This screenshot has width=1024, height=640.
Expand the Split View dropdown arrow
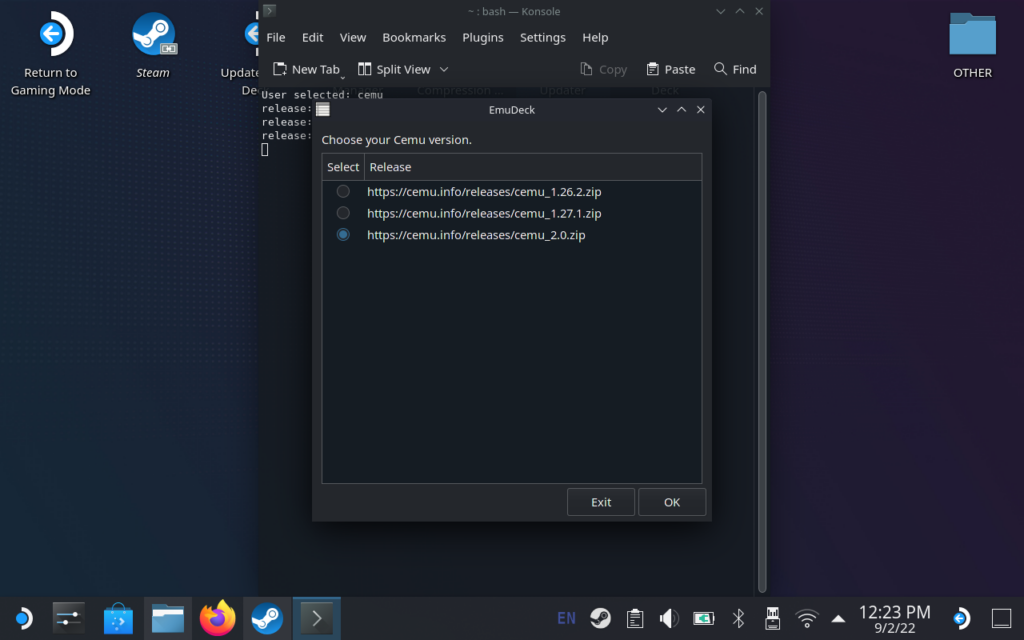coord(444,69)
